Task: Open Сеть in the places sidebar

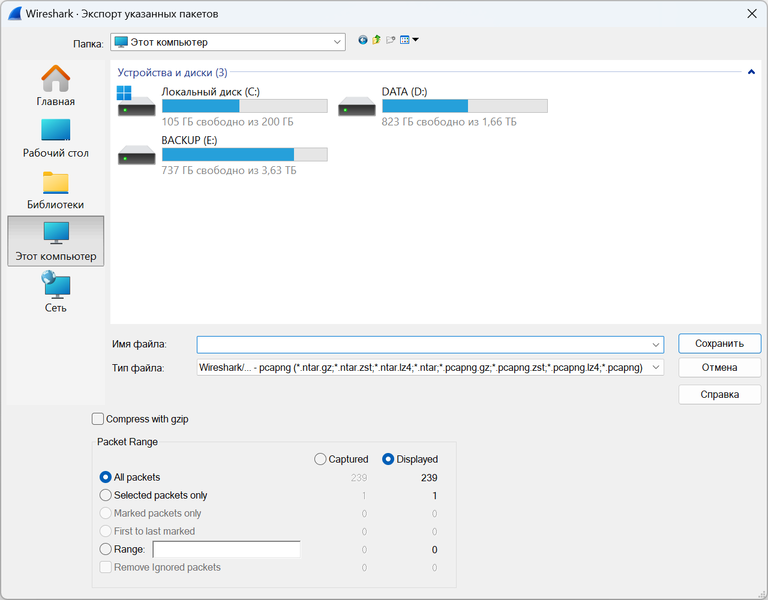Action: (x=55, y=292)
